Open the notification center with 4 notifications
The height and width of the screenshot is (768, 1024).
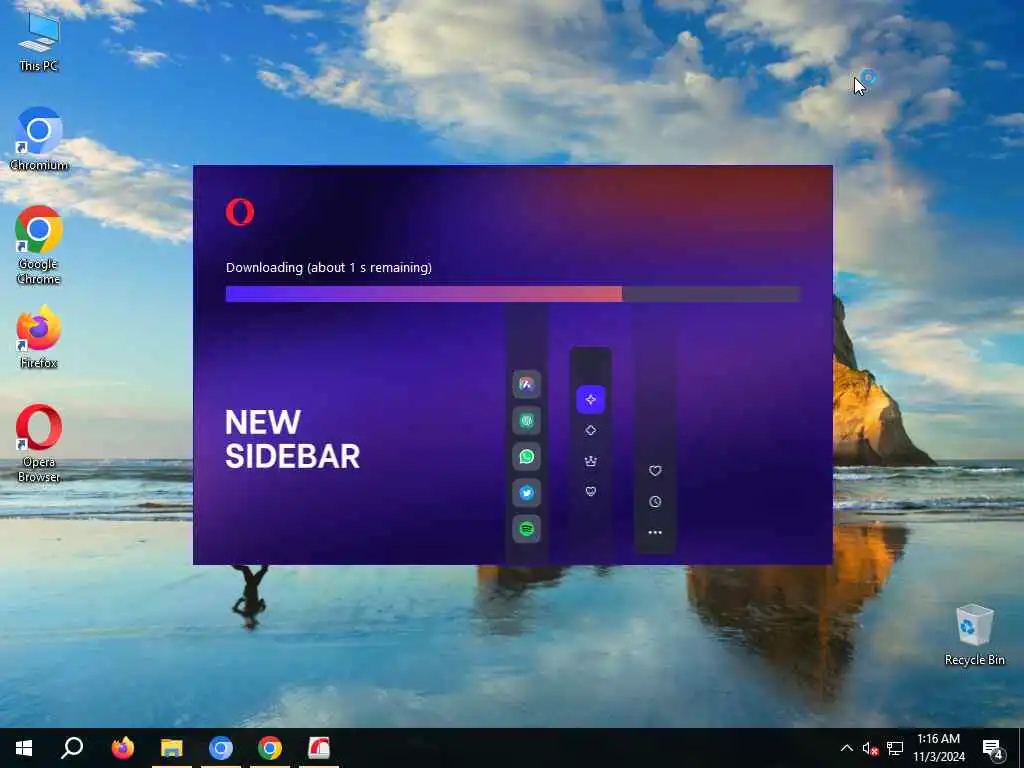pyautogui.click(x=993, y=748)
